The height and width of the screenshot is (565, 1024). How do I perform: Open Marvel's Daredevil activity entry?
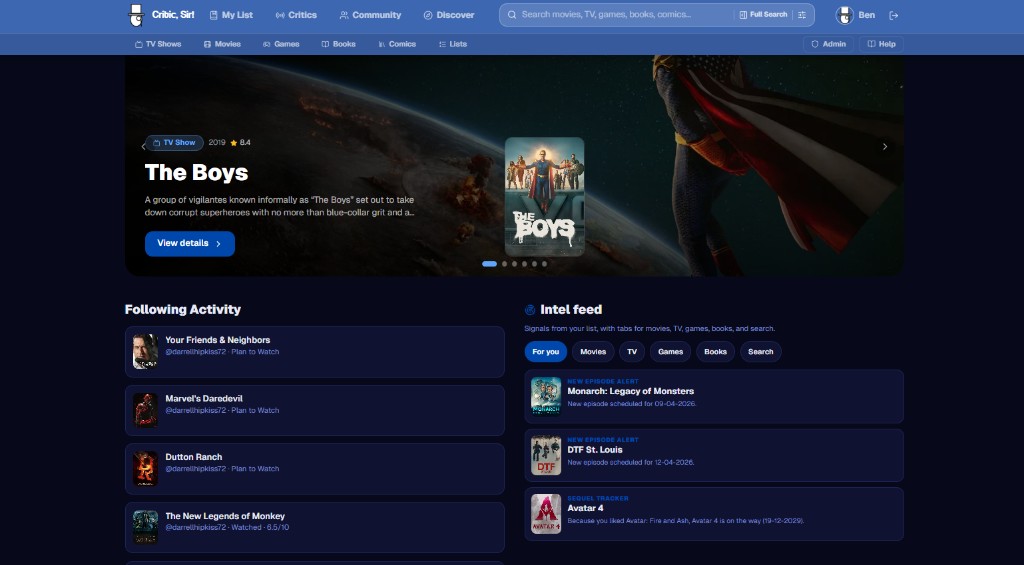(x=314, y=404)
